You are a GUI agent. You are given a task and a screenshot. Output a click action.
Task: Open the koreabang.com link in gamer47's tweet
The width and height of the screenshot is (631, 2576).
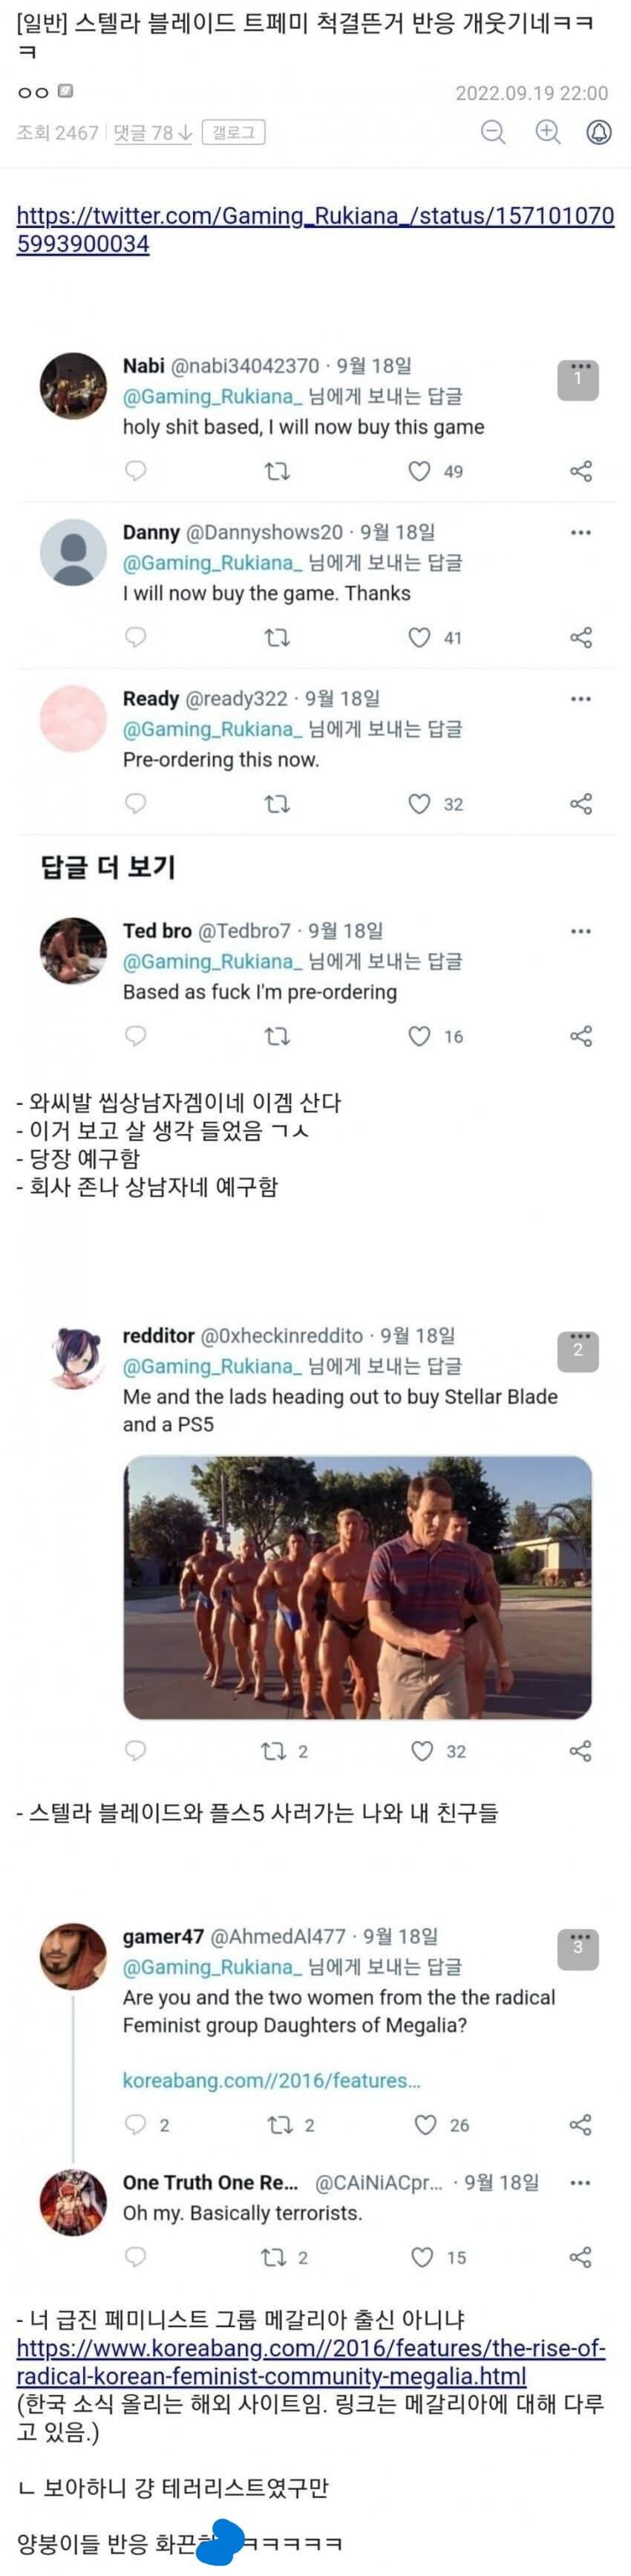pos(271,2080)
